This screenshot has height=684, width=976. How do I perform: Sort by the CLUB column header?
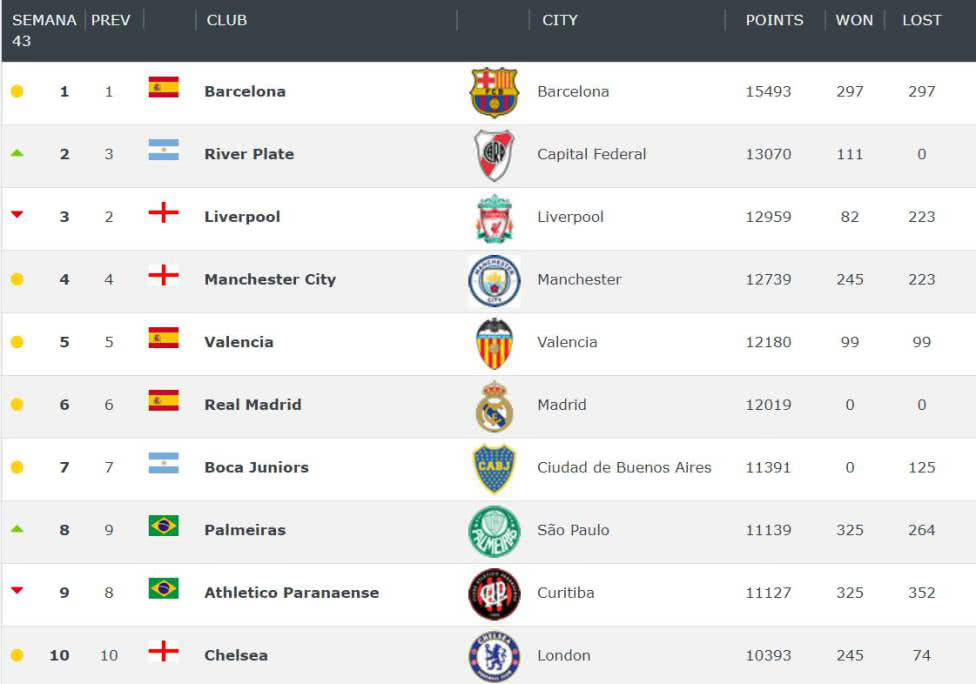[227, 20]
